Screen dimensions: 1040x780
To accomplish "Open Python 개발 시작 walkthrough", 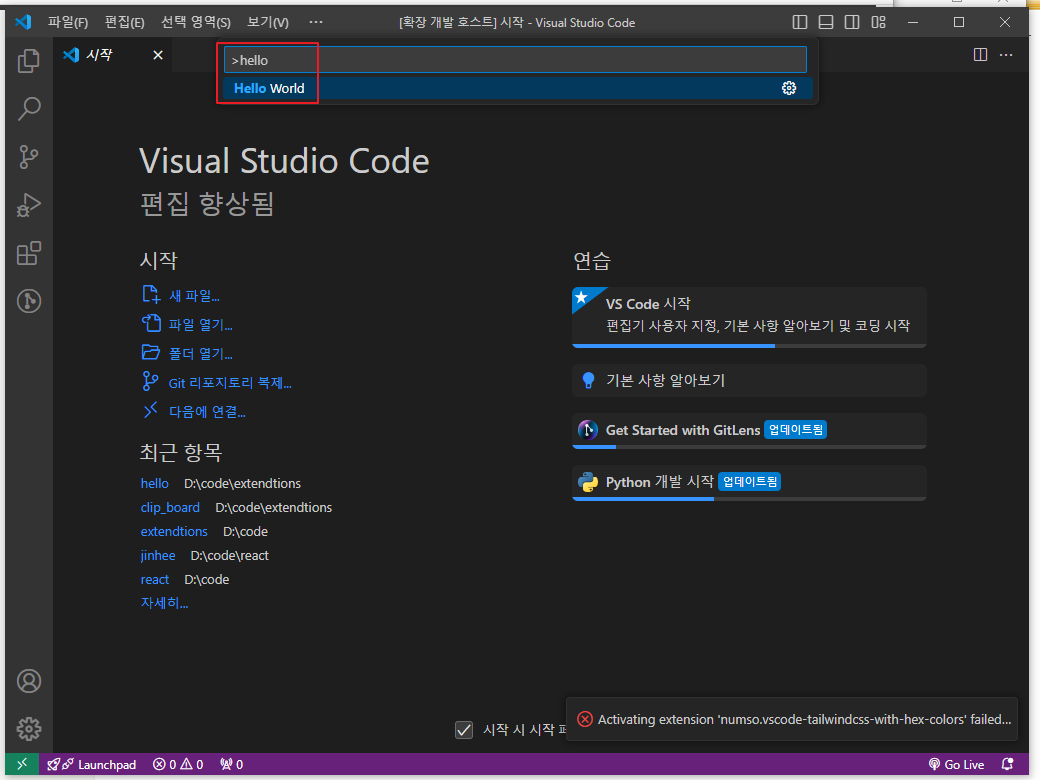I will point(749,483).
